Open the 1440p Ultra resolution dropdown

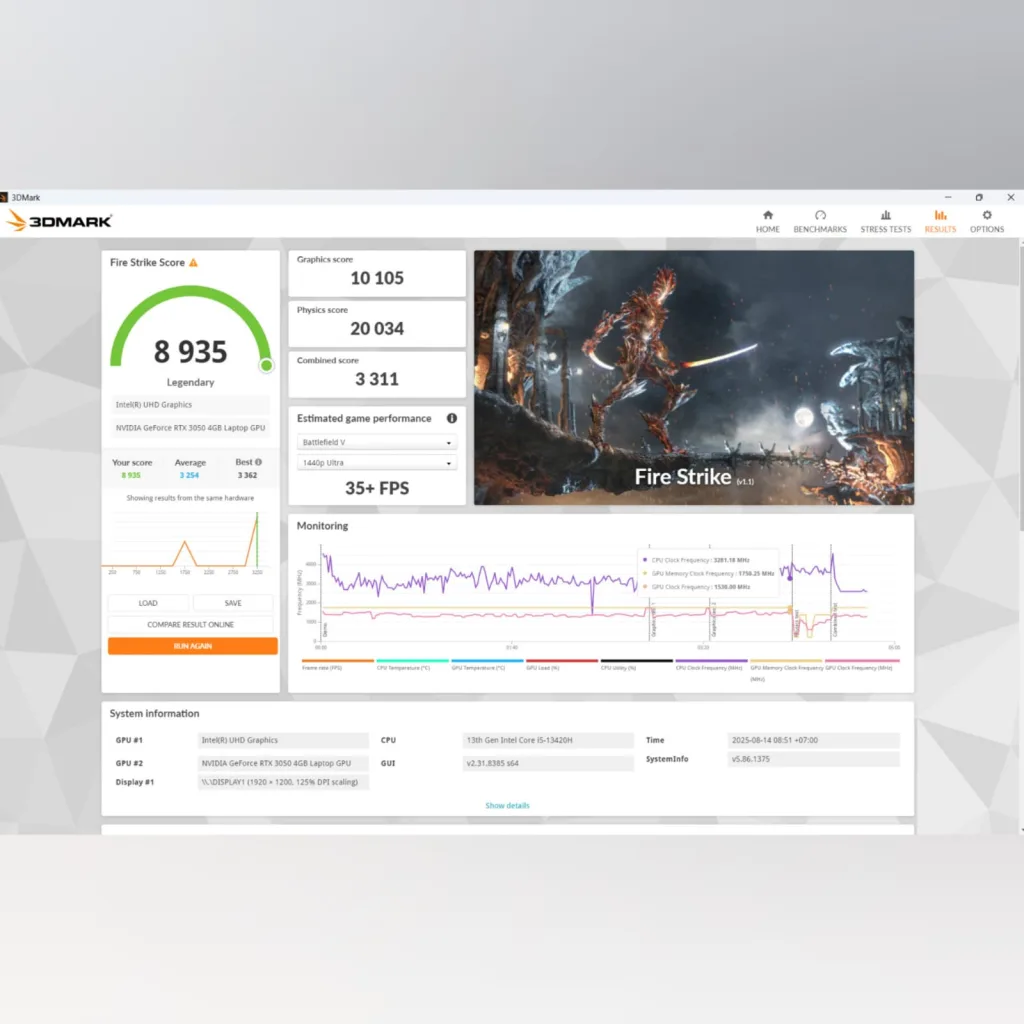[377, 462]
